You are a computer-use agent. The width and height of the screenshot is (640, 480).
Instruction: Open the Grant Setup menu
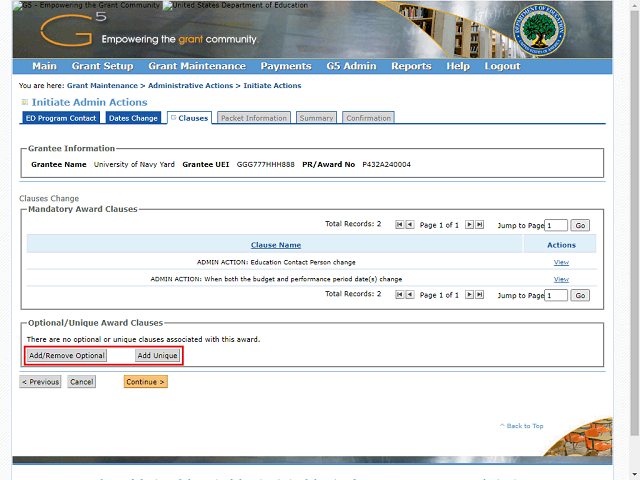coord(102,66)
